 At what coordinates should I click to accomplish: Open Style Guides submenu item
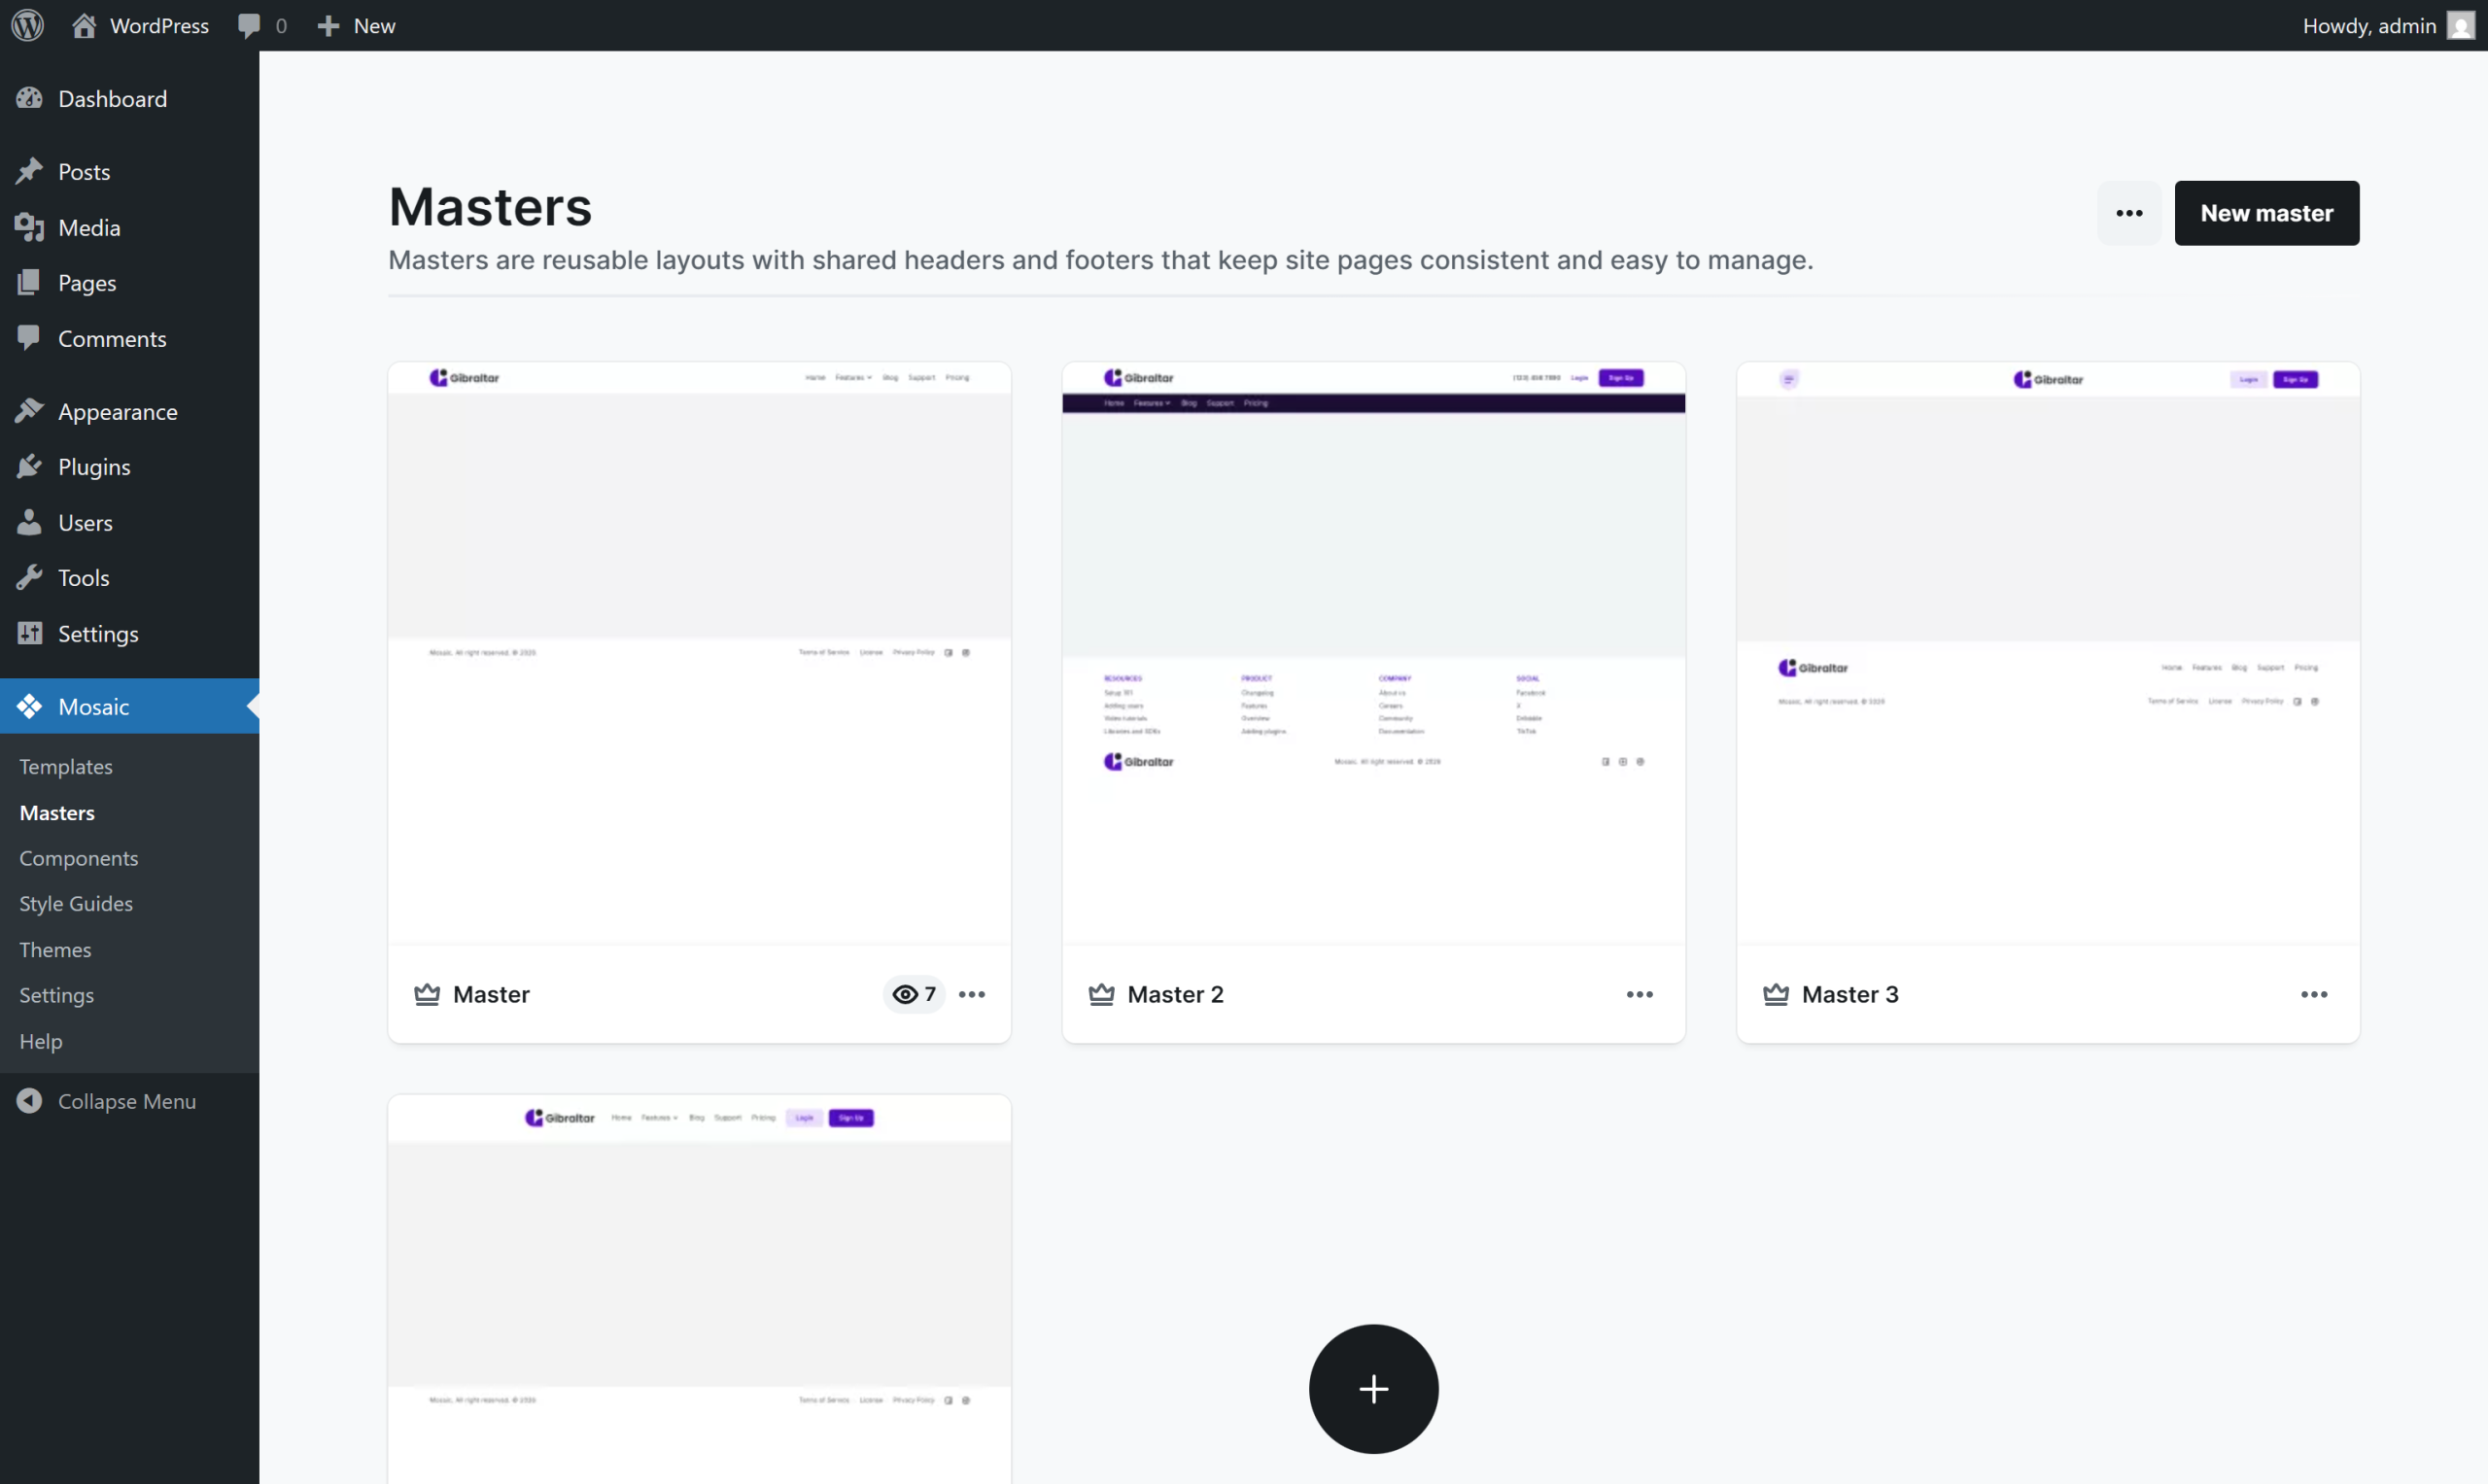76,903
